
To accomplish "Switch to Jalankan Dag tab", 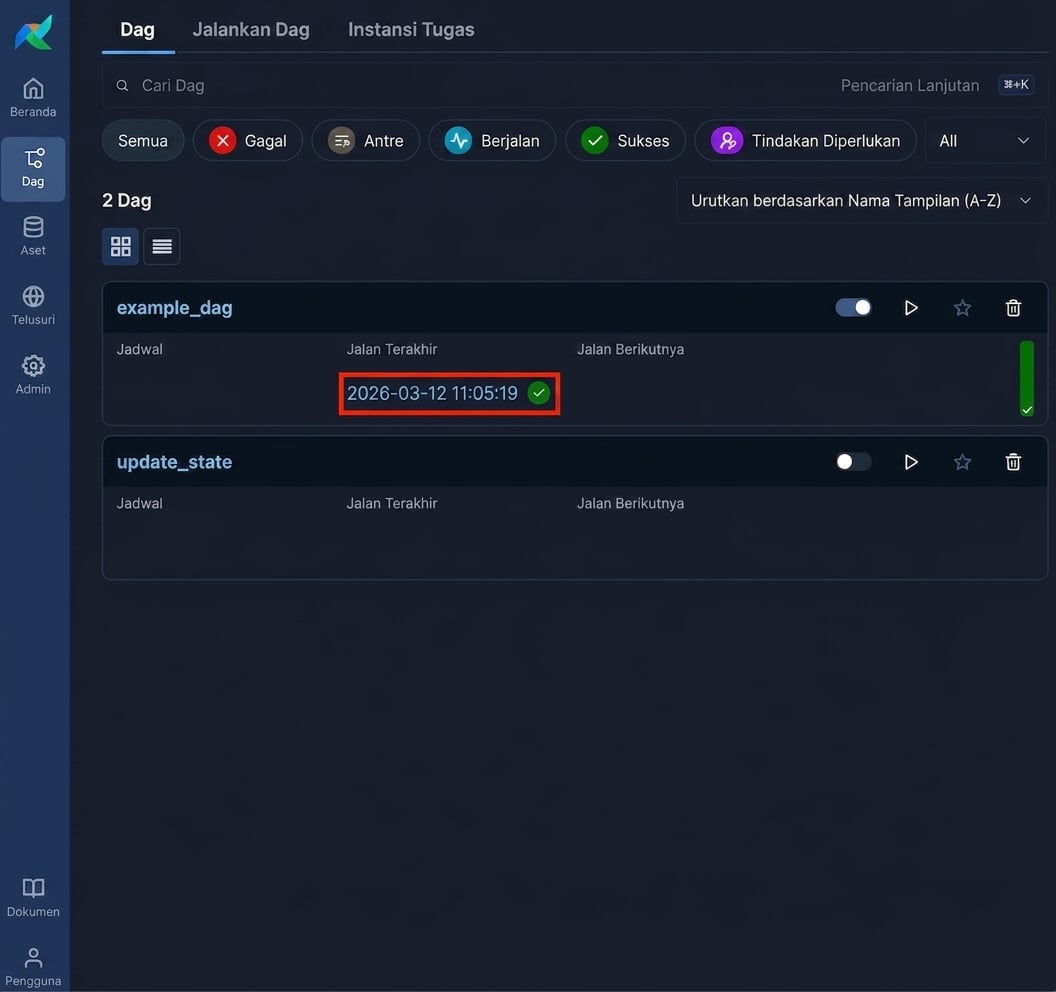I will point(251,30).
